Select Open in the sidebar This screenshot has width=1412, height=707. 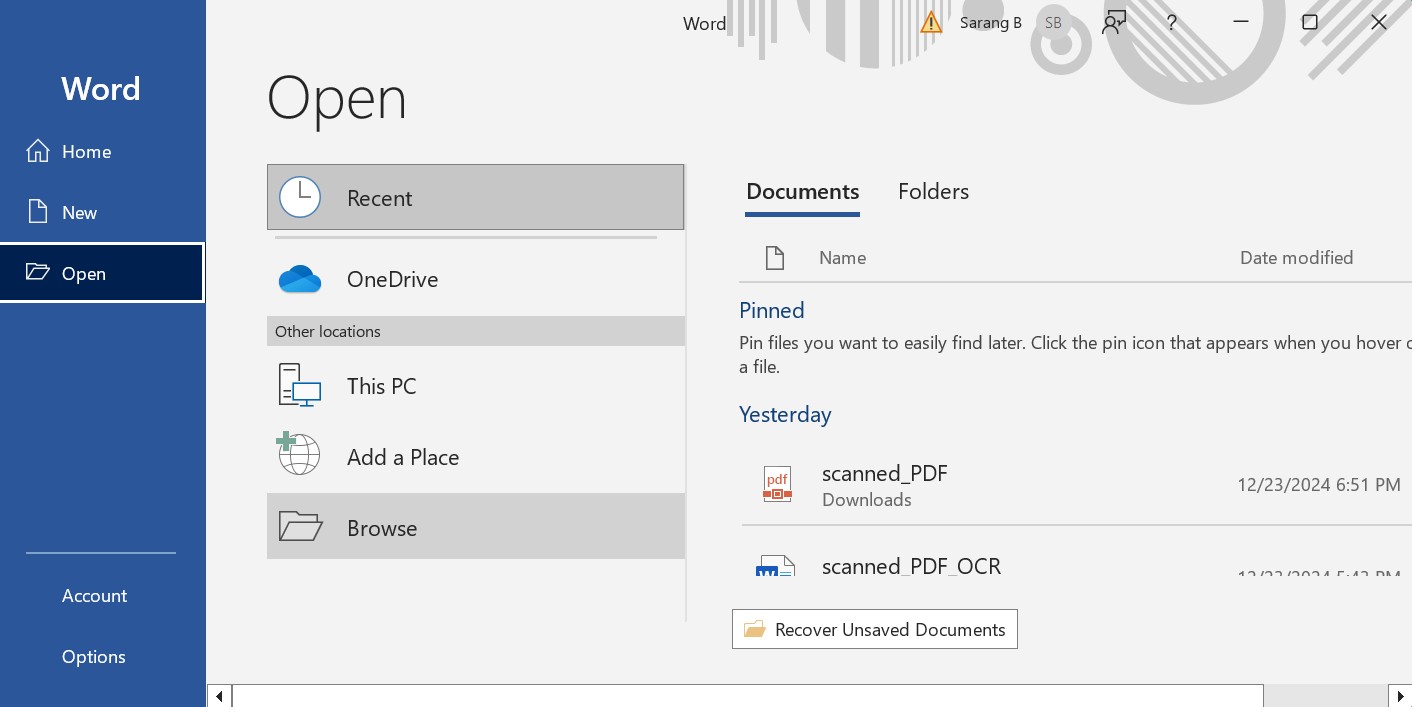(102, 272)
